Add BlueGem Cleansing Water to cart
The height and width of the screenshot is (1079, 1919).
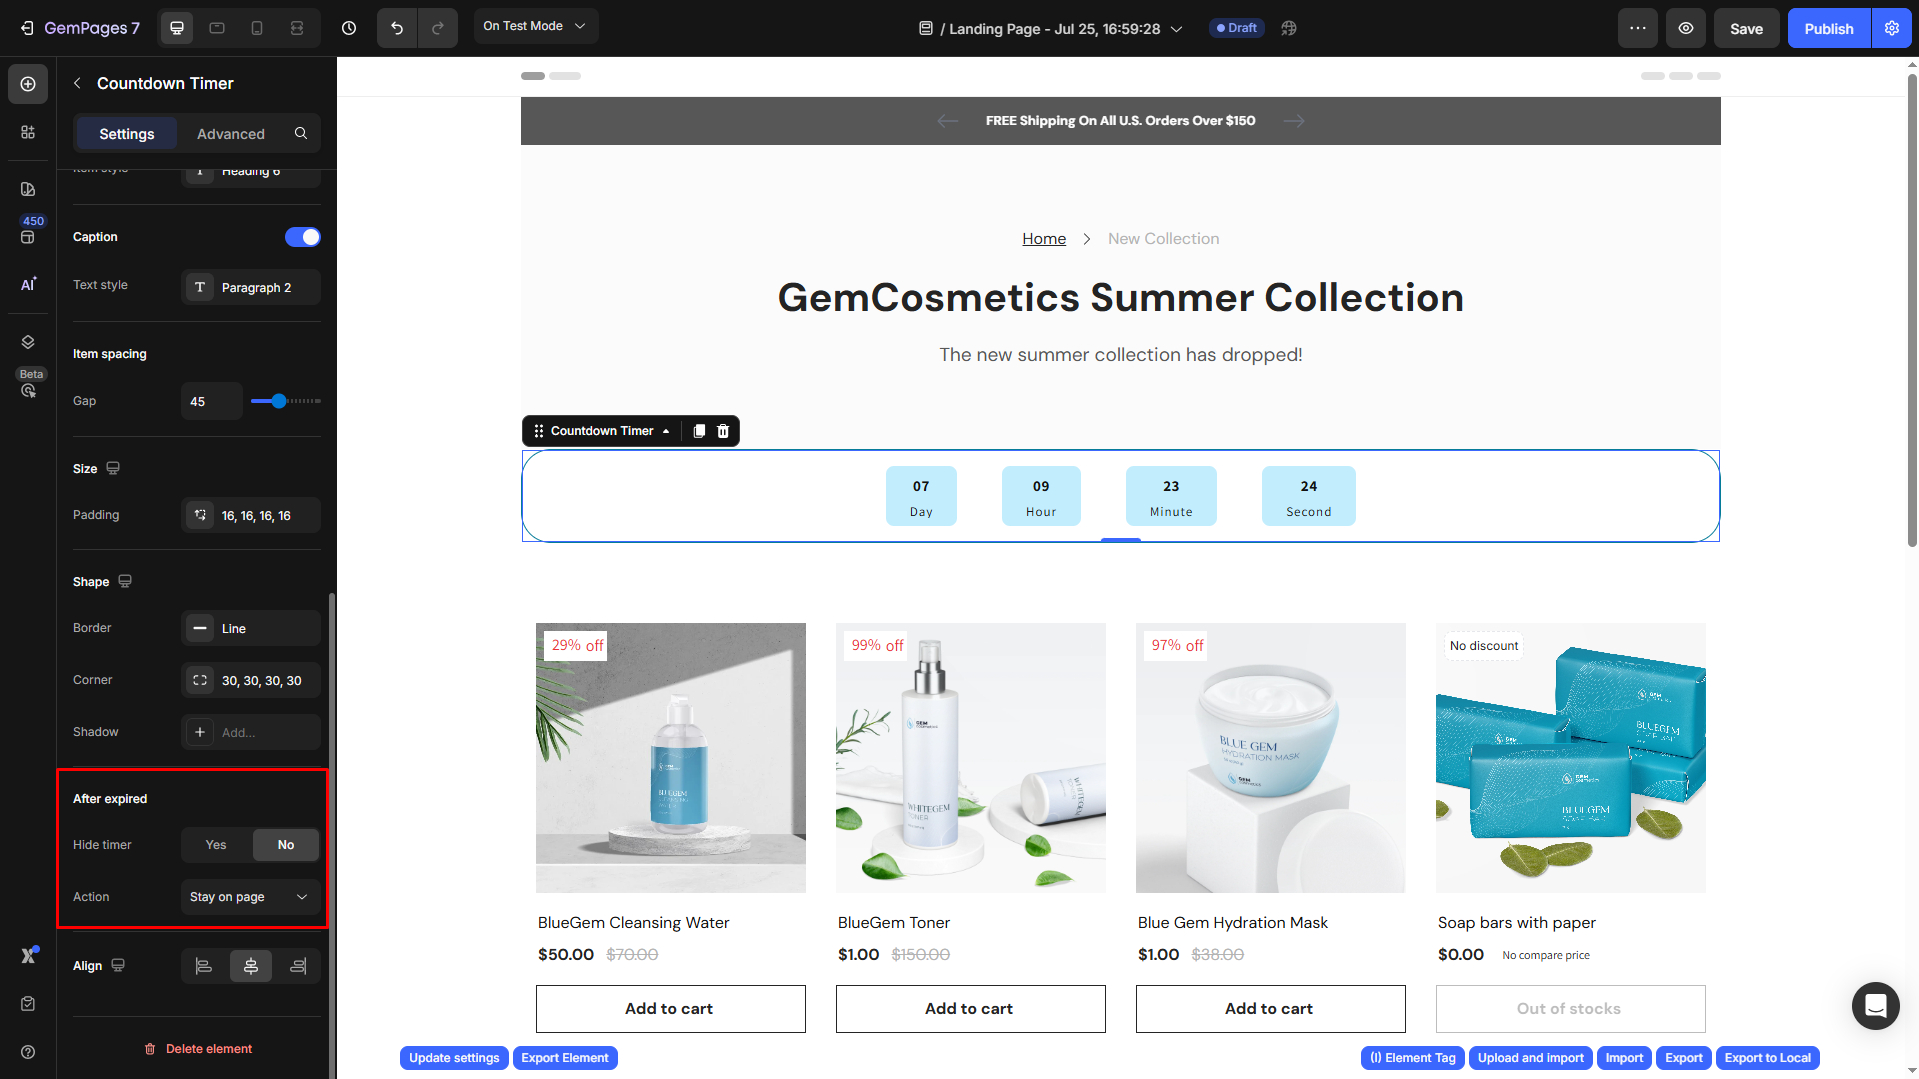tap(670, 1009)
